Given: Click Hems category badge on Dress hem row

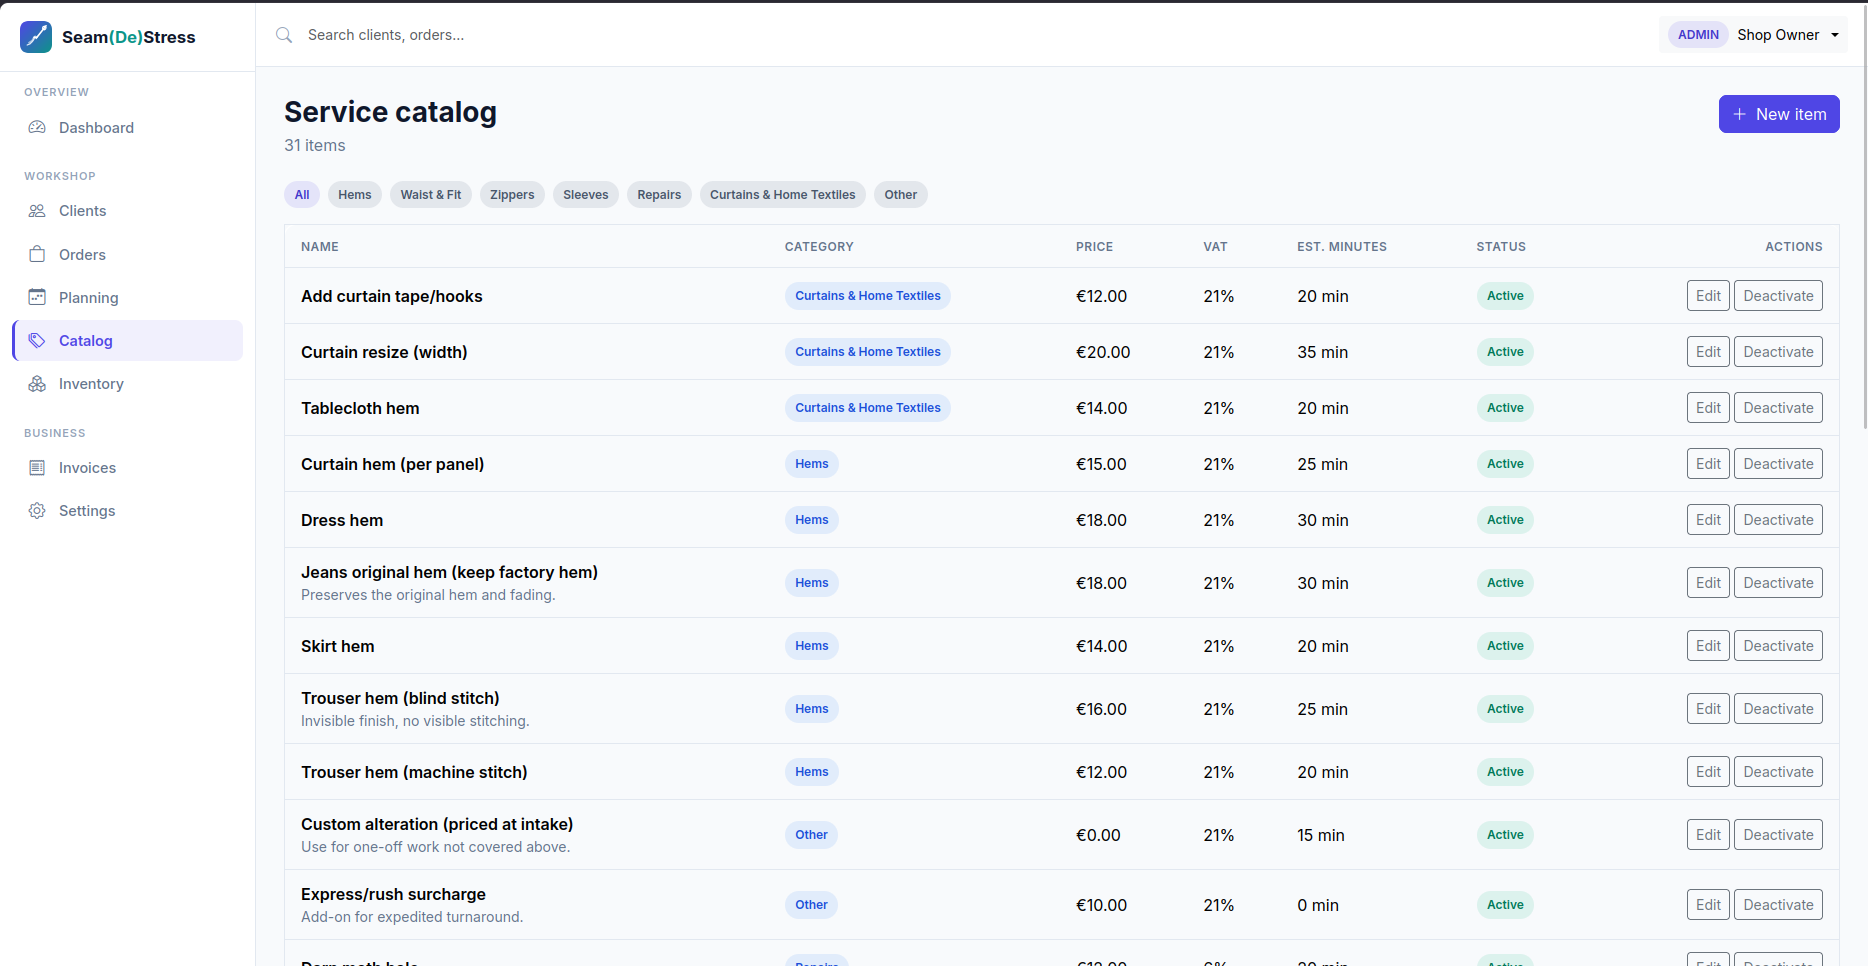Looking at the screenshot, I should [812, 520].
